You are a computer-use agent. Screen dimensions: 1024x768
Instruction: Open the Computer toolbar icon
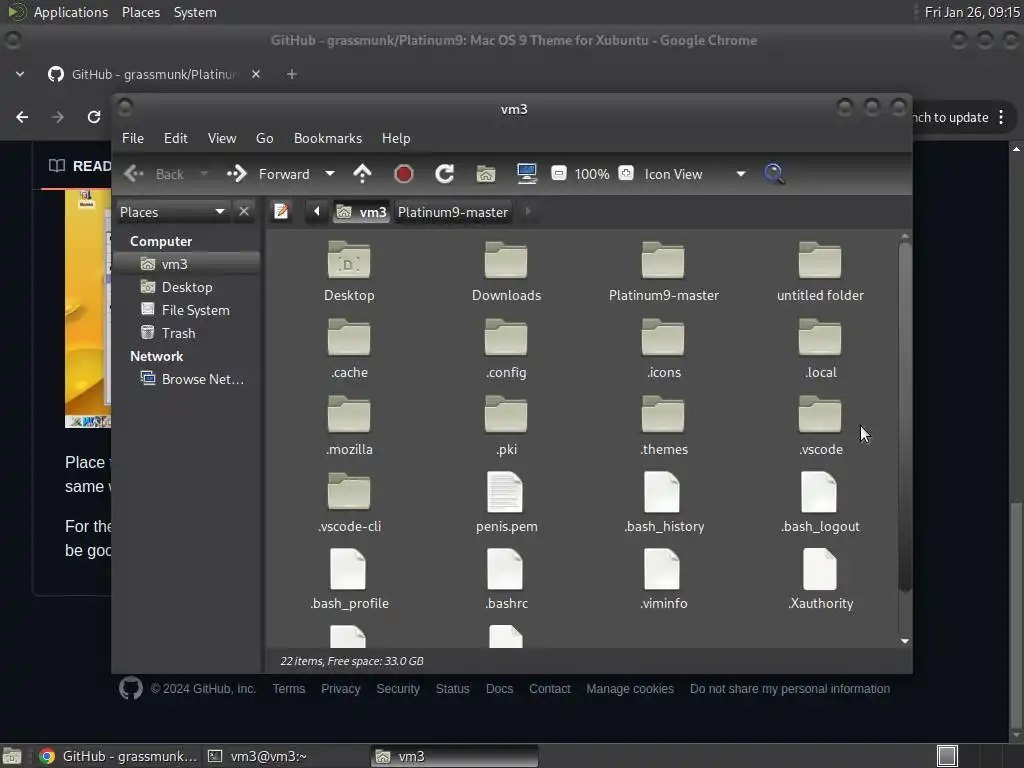click(526, 174)
